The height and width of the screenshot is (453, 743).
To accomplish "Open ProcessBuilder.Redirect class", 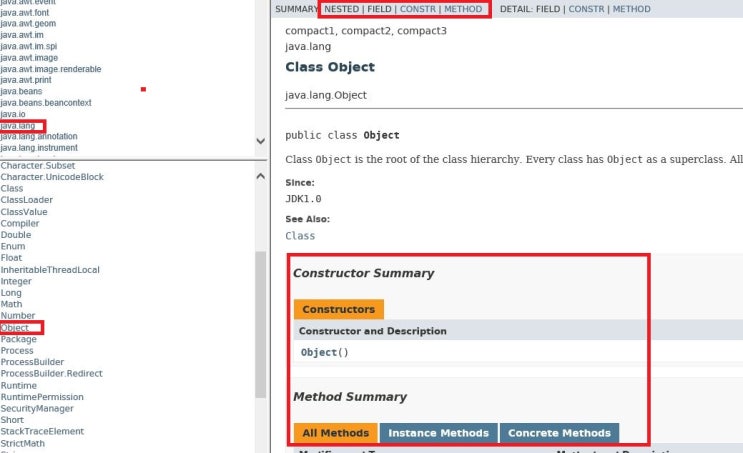I will 51,373.
